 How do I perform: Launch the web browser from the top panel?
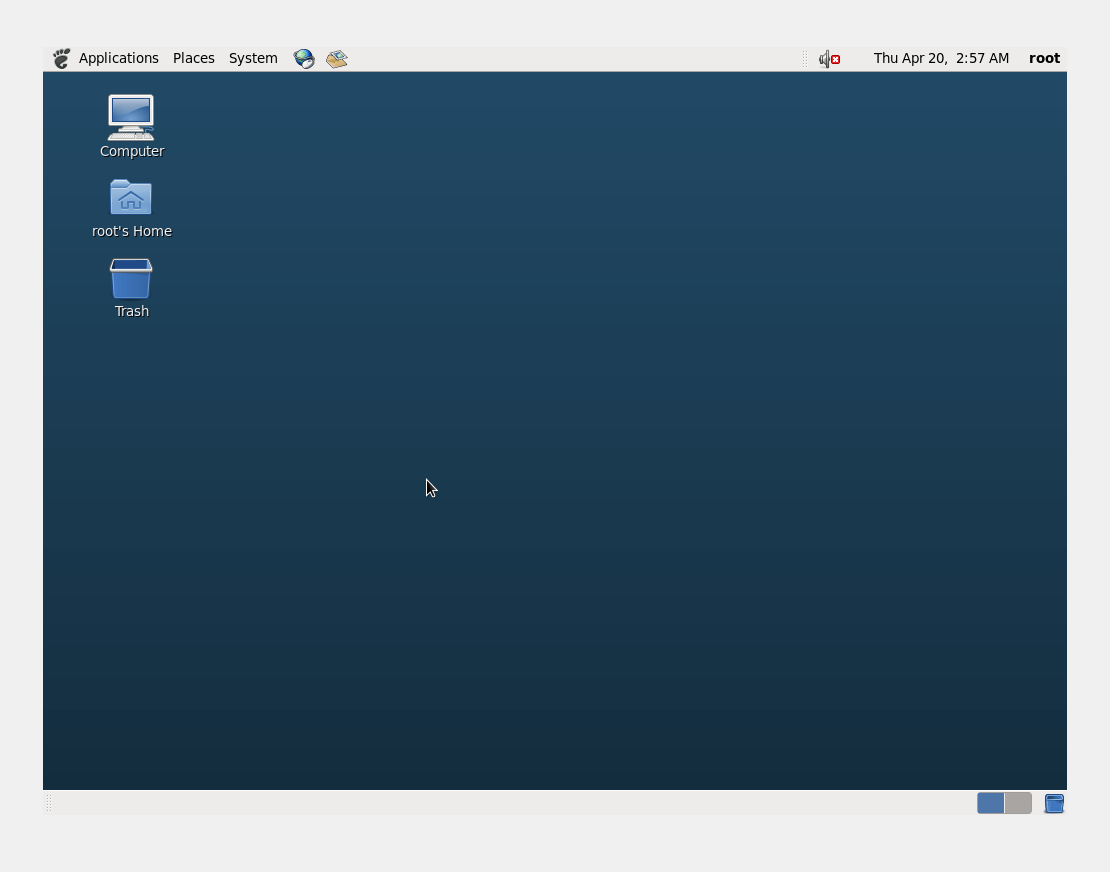pos(303,58)
